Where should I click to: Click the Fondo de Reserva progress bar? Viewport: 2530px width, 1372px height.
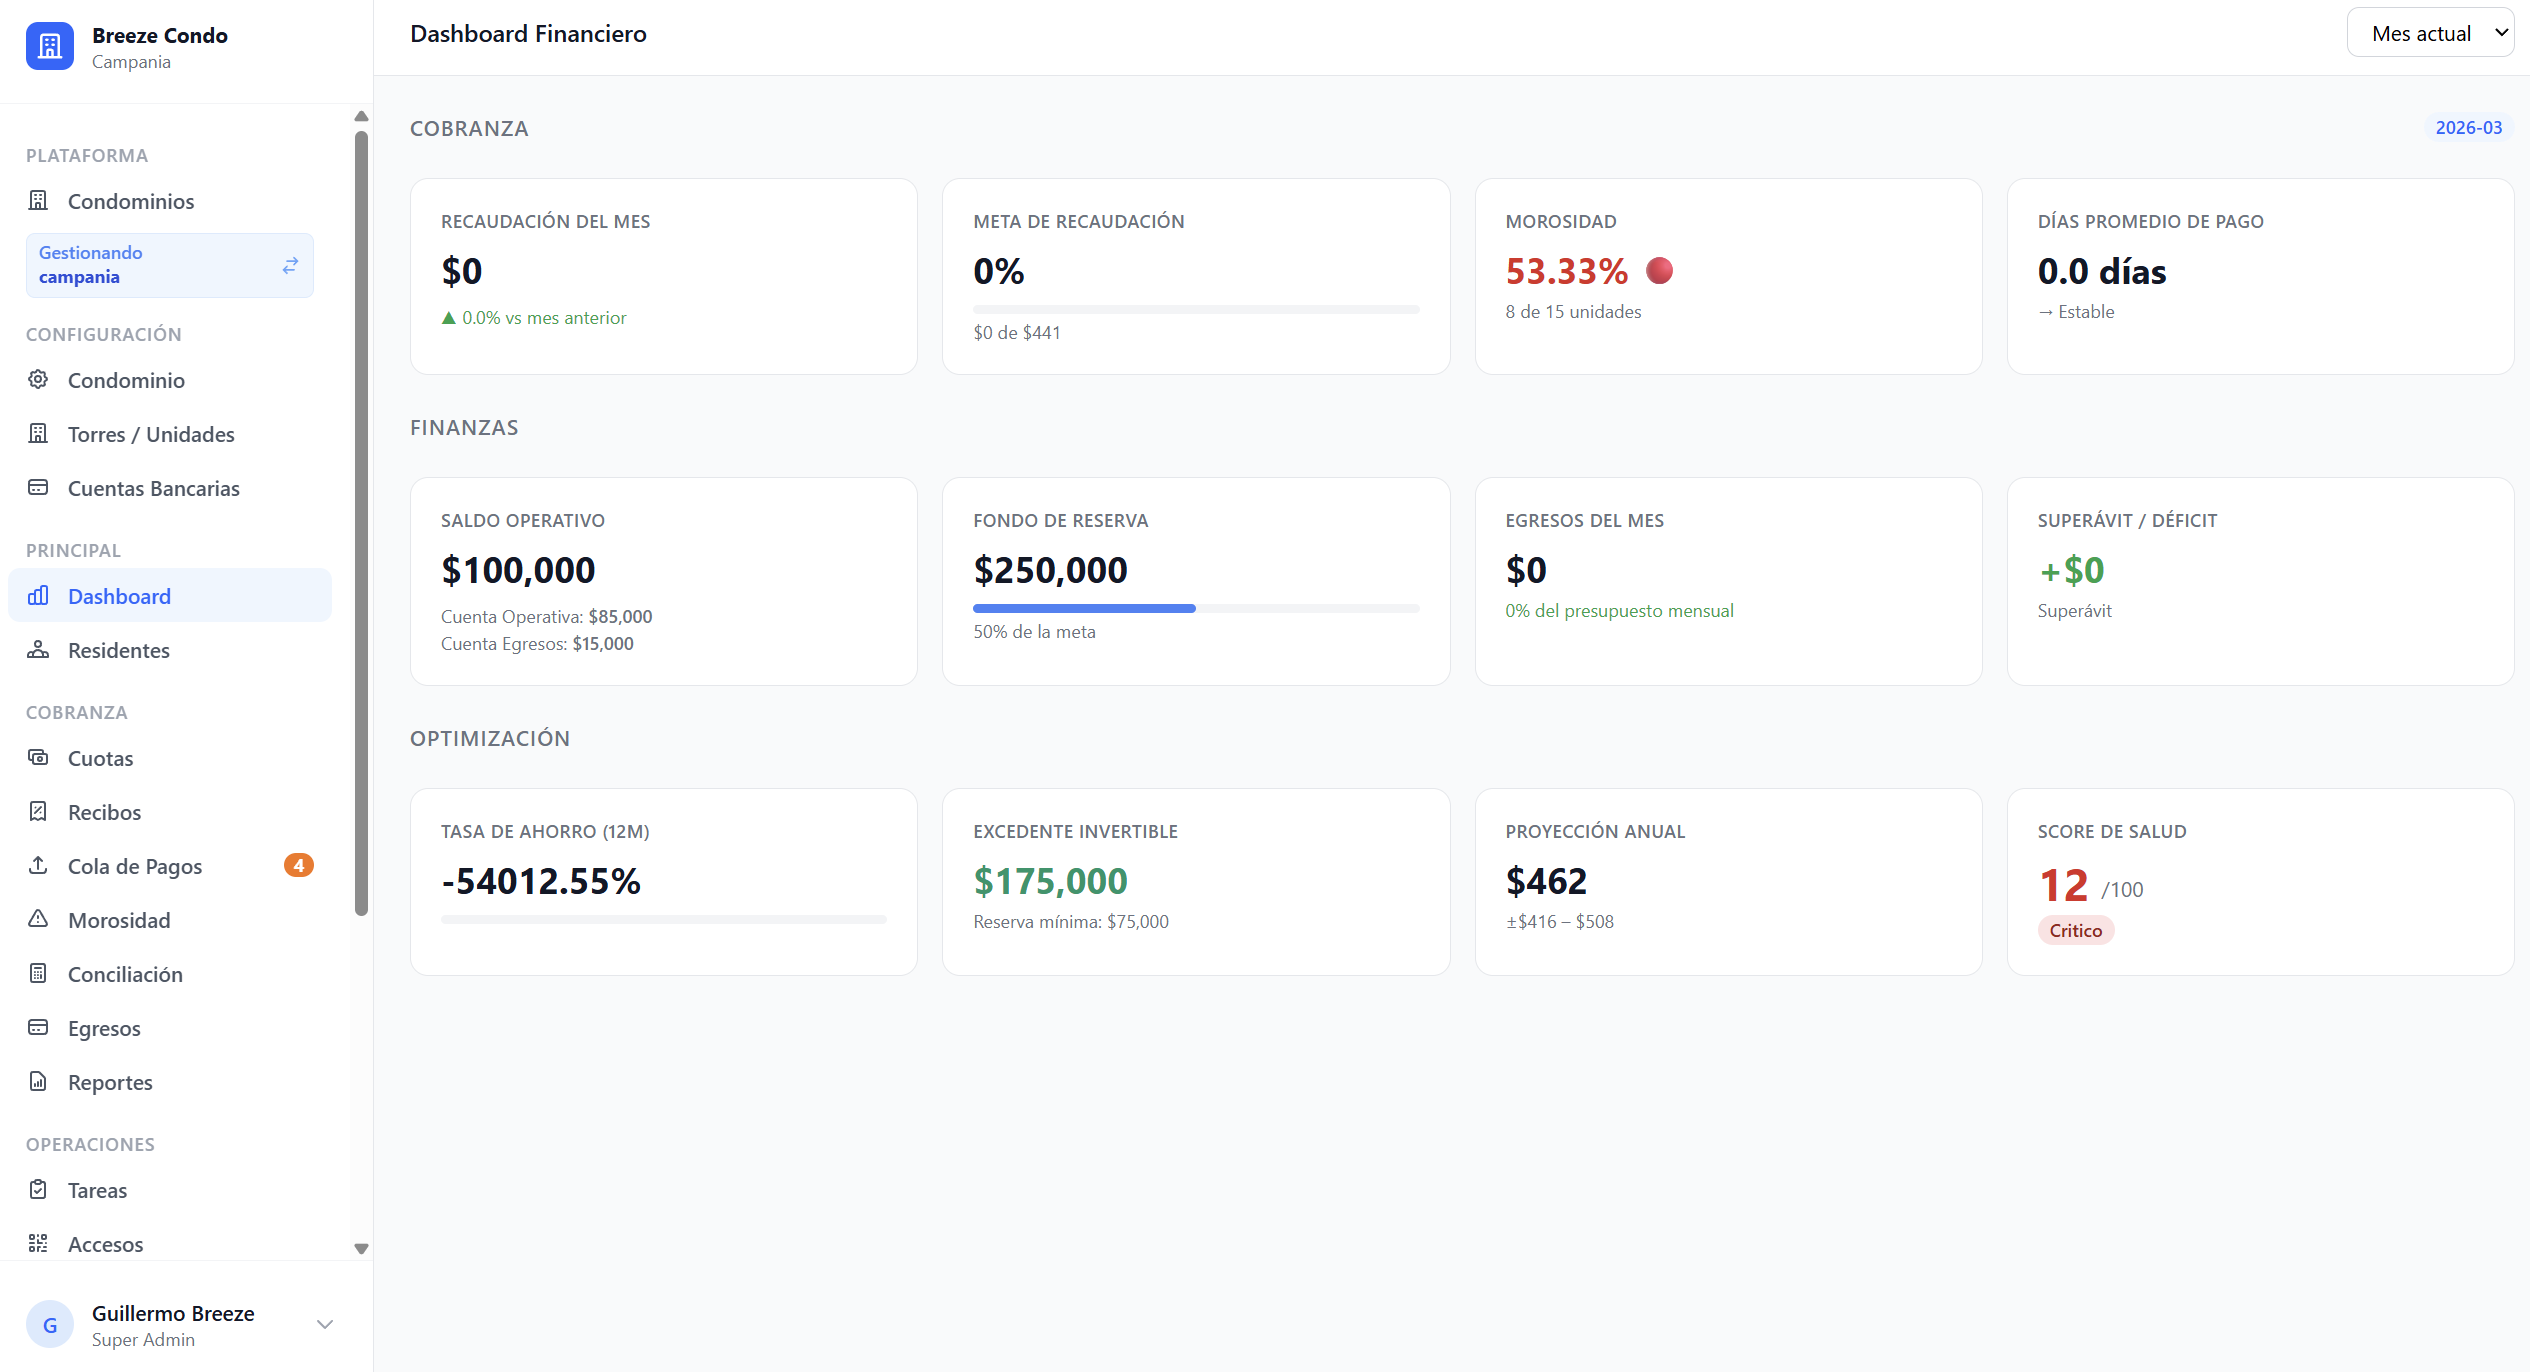point(1196,608)
